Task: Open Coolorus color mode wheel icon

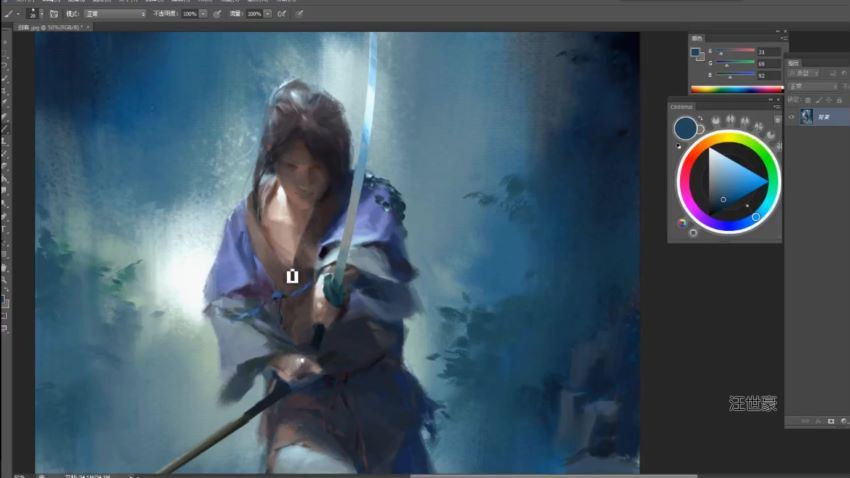Action: coord(682,223)
